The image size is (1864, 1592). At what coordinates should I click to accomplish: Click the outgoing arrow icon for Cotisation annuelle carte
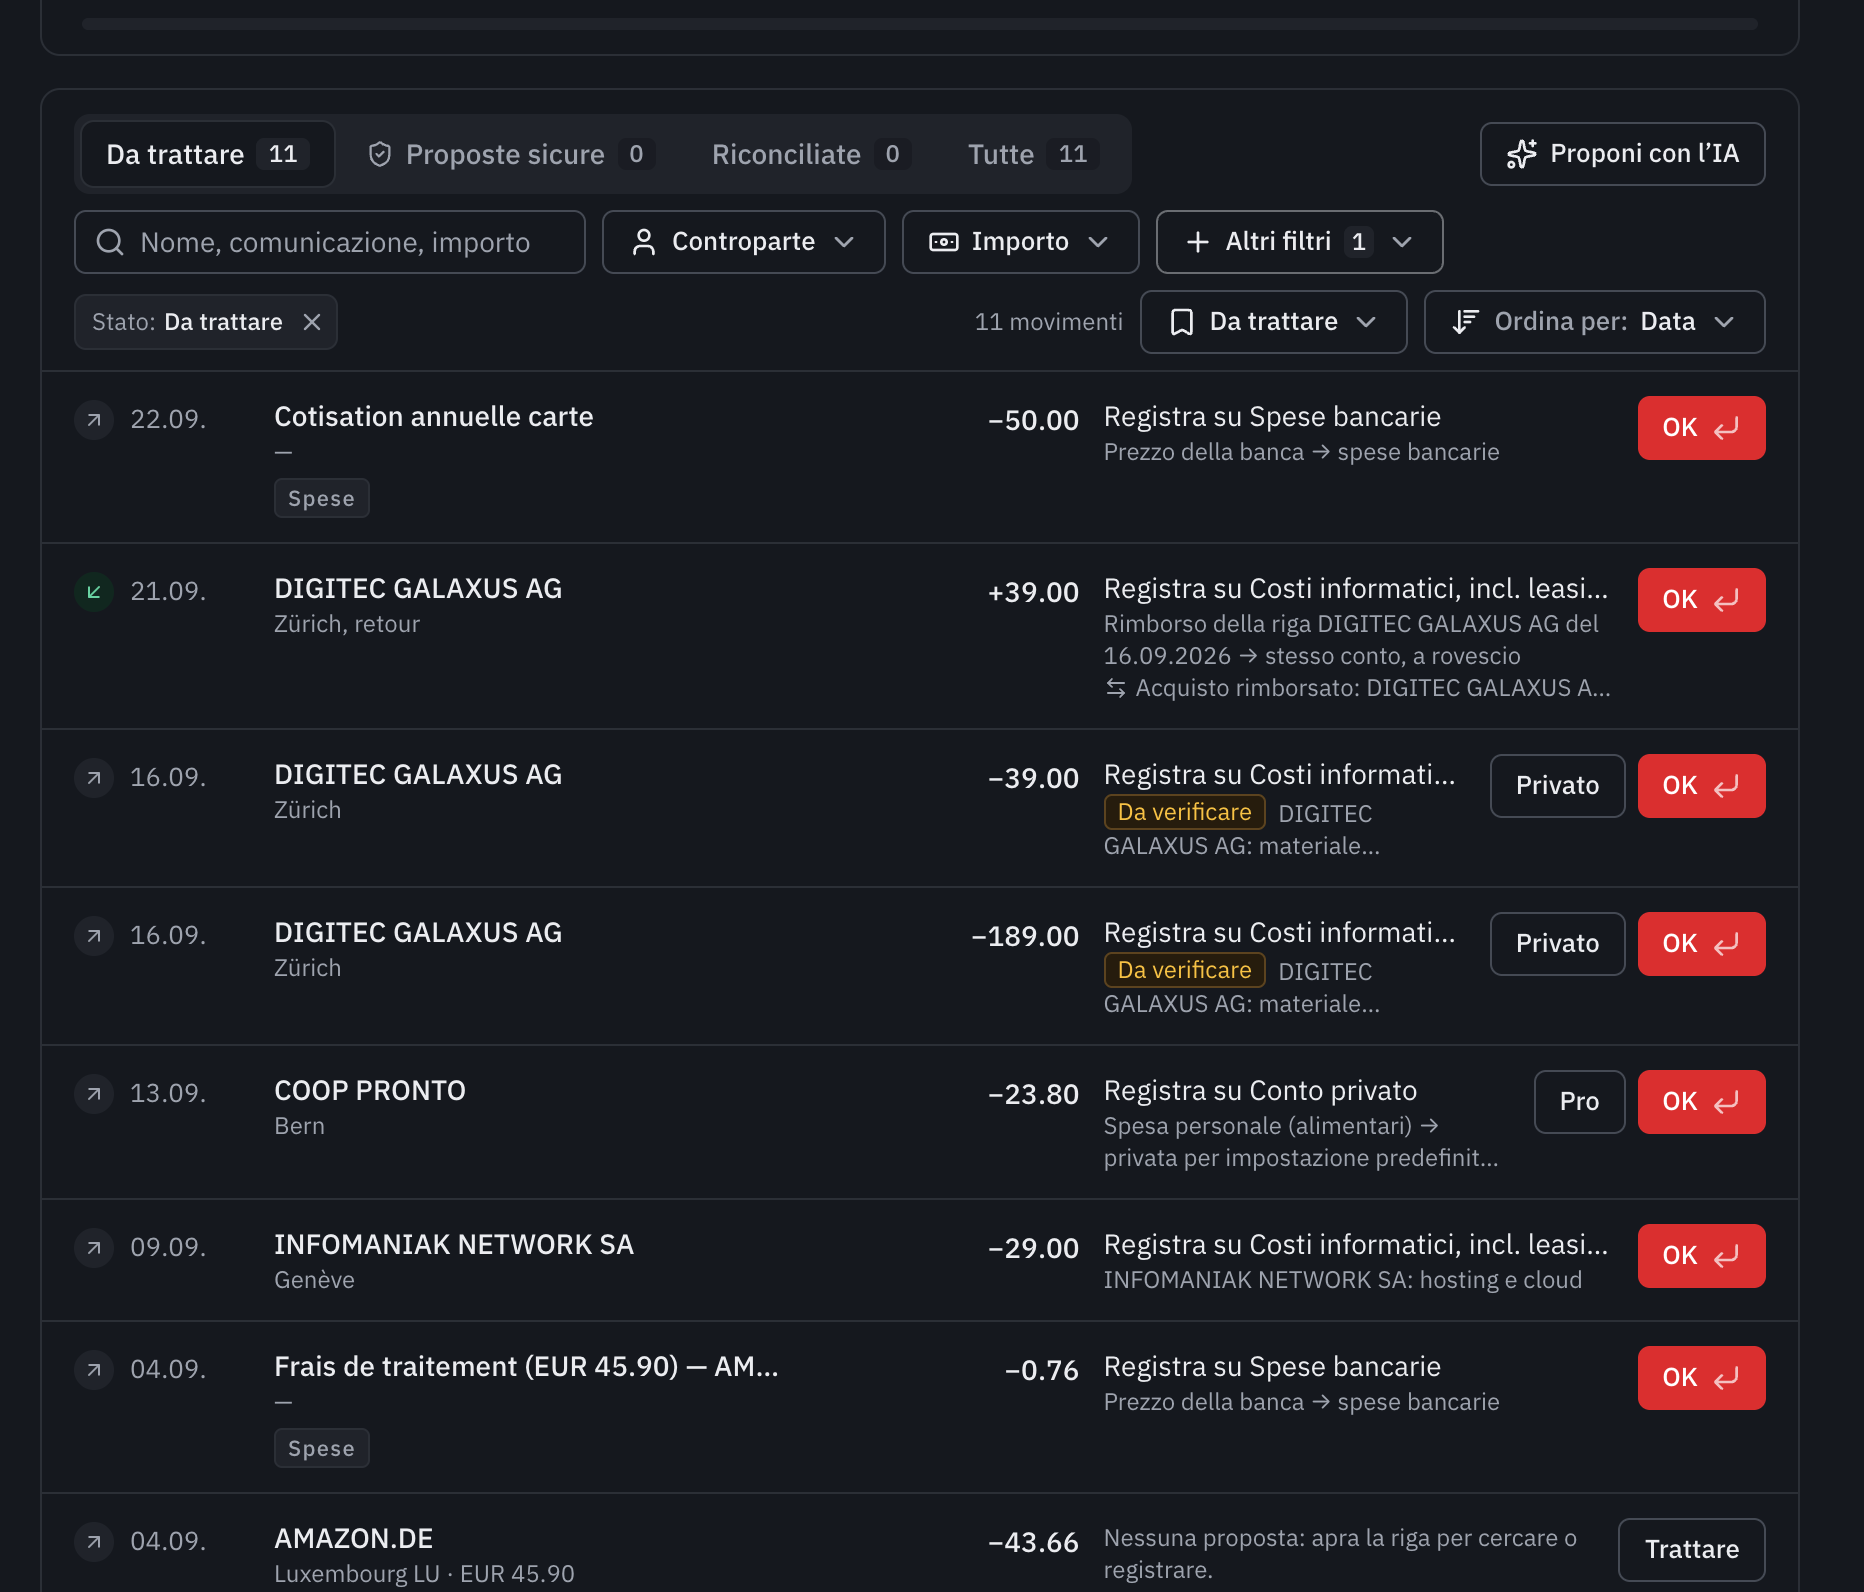(94, 420)
